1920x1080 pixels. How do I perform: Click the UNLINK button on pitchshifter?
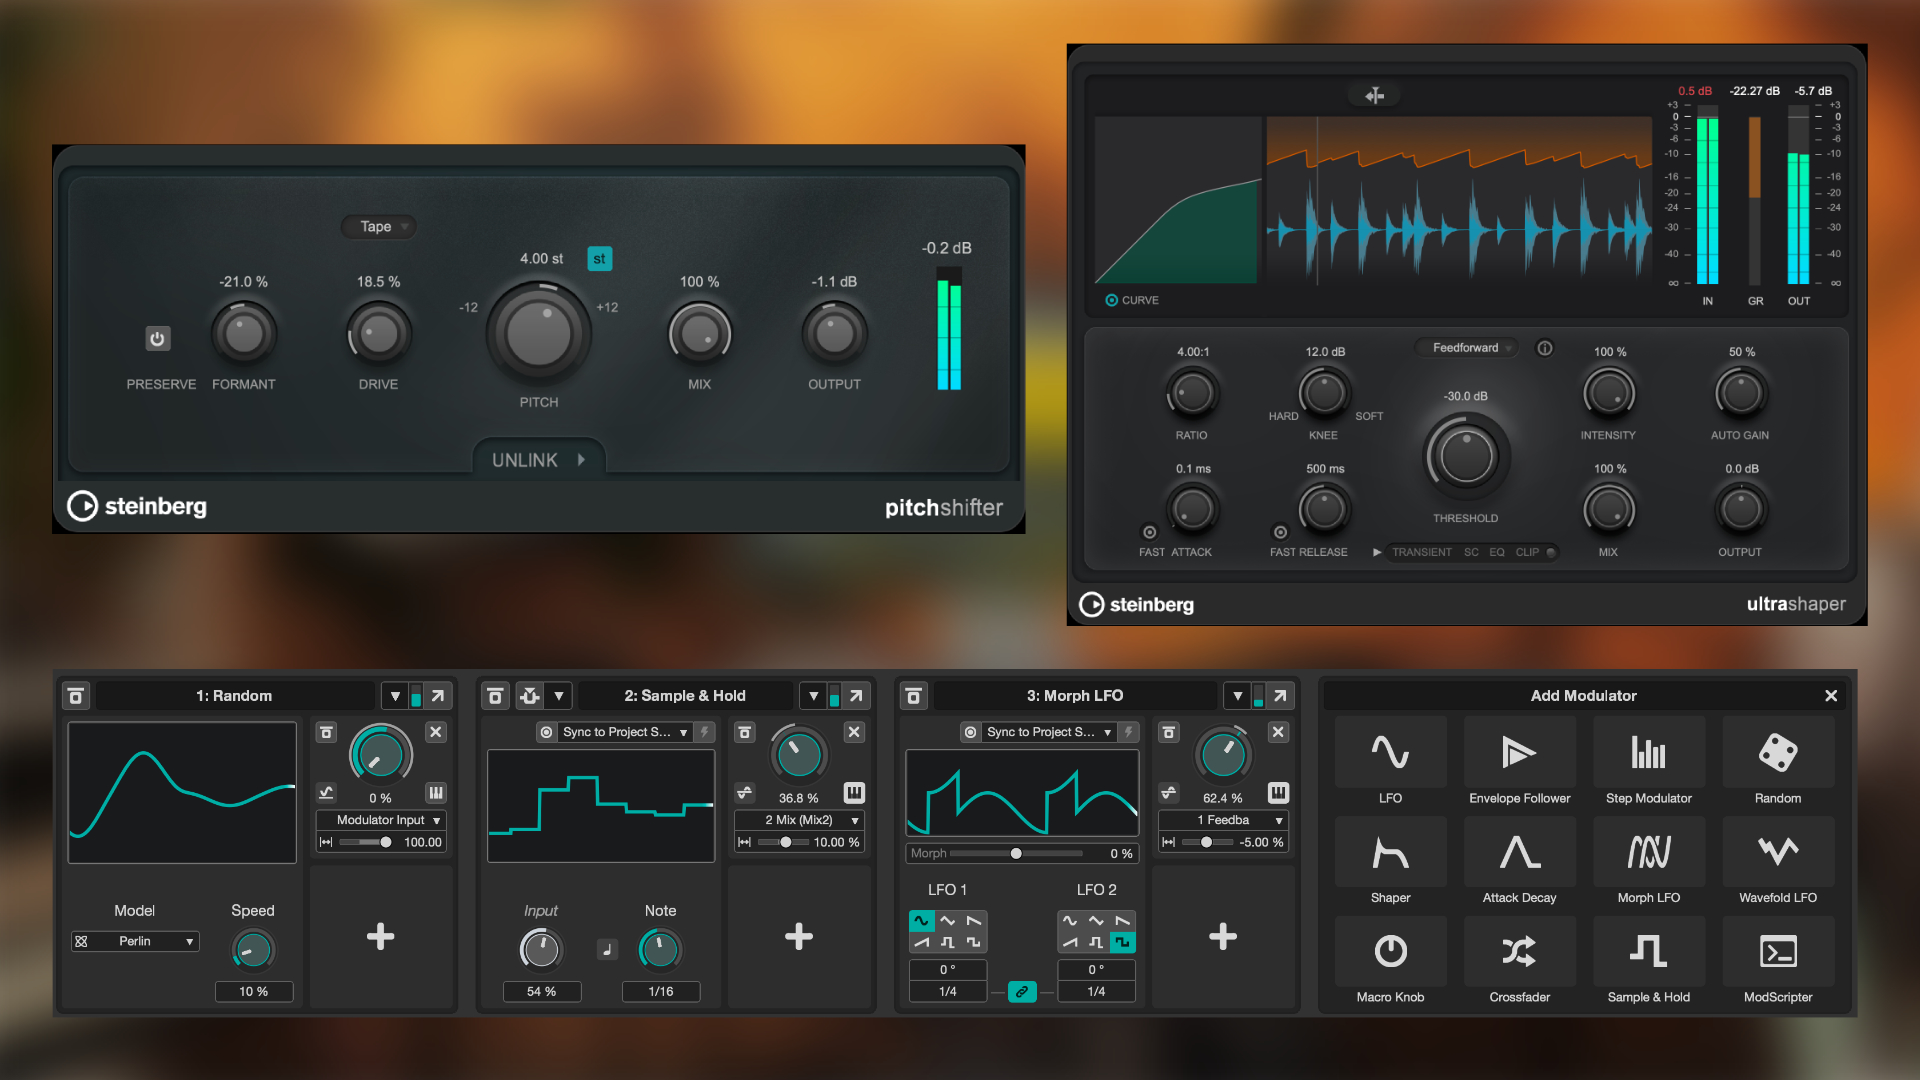pos(538,459)
